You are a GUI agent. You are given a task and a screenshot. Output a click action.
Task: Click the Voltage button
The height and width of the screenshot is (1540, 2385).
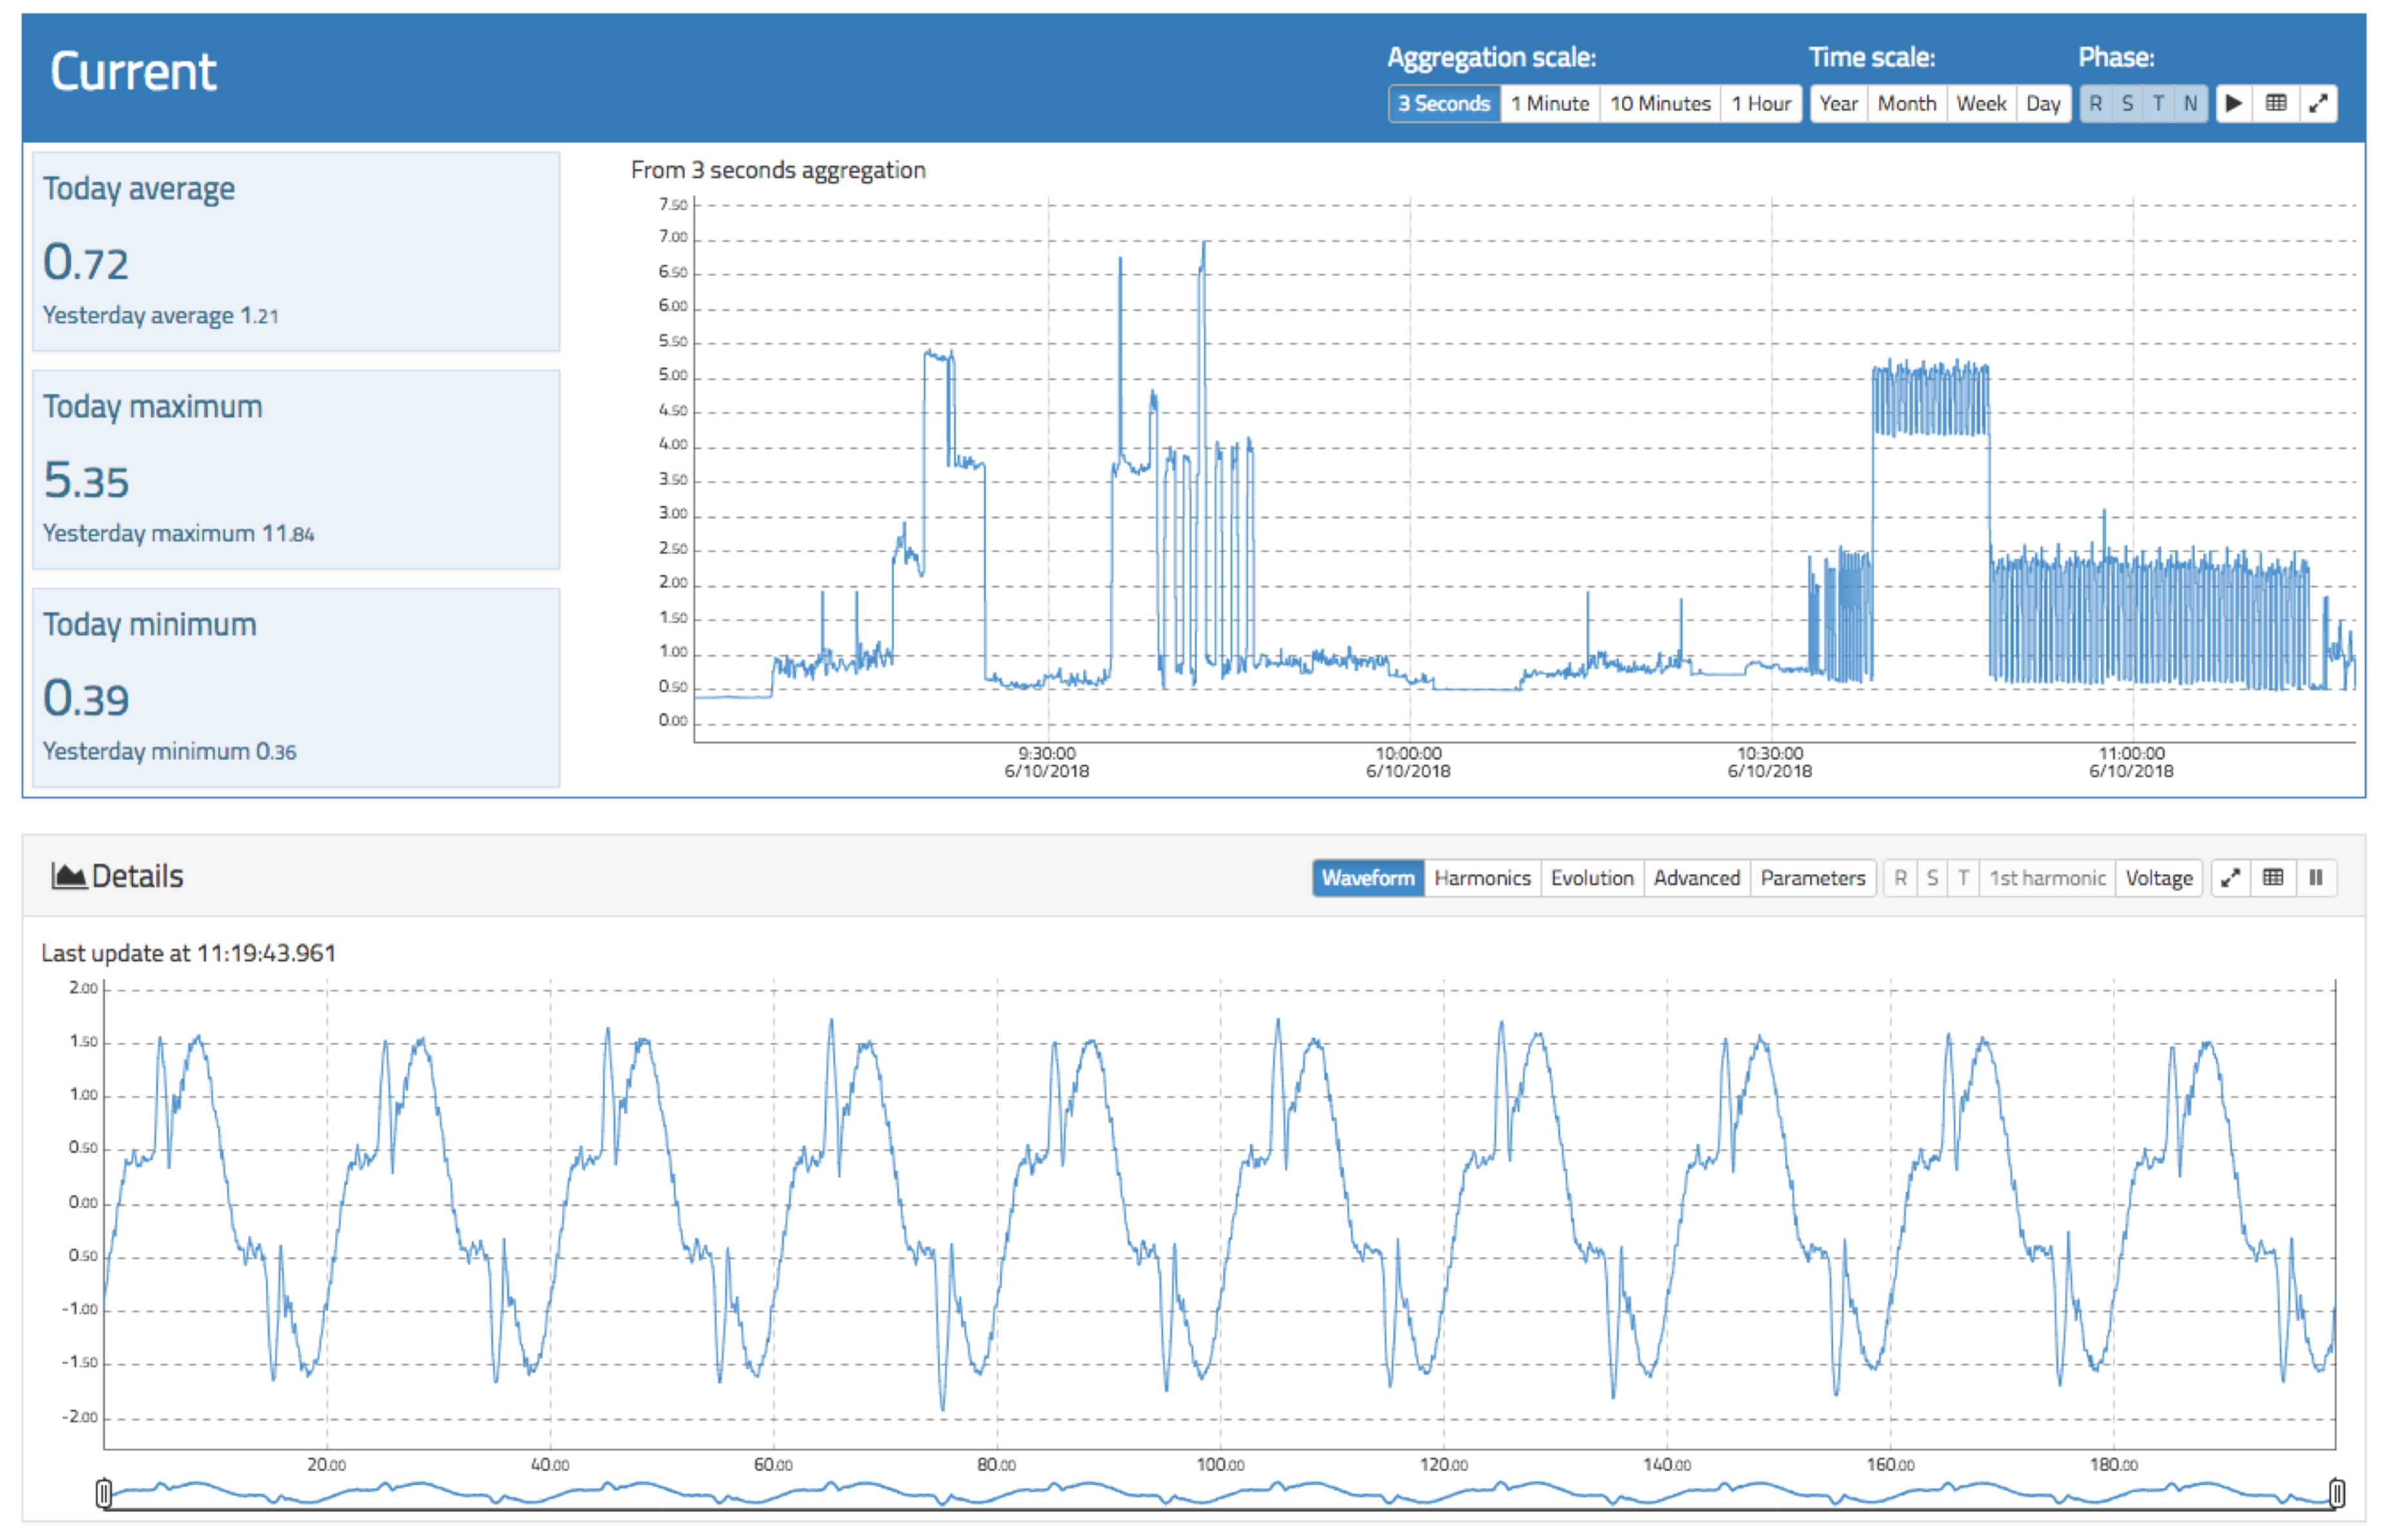2159,878
